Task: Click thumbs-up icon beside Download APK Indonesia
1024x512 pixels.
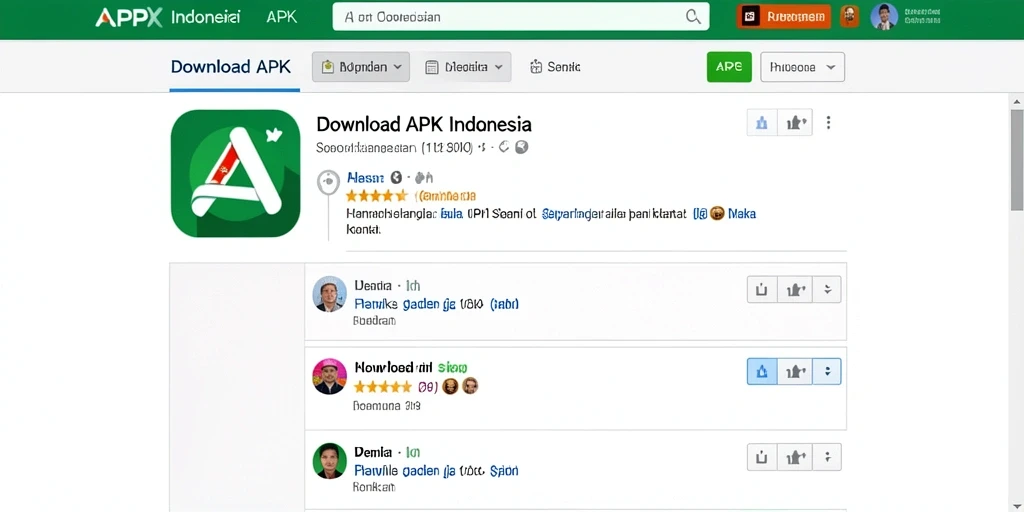Action: coord(795,122)
